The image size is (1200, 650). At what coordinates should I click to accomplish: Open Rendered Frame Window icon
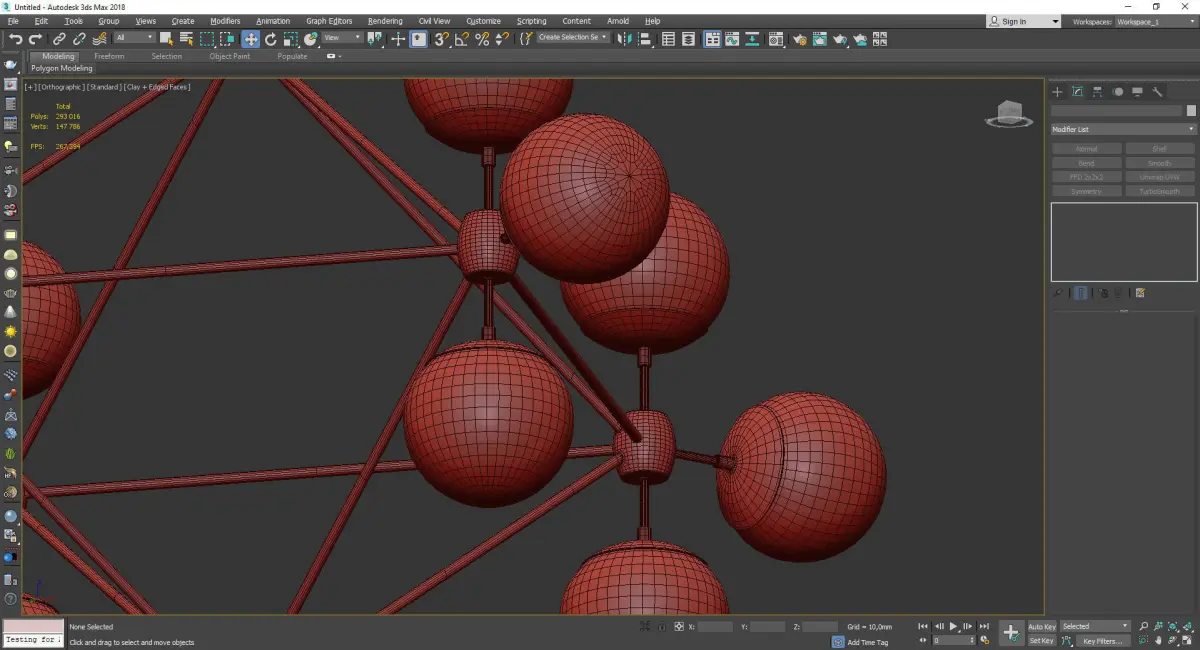pyautogui.click(x=819, y=39)
